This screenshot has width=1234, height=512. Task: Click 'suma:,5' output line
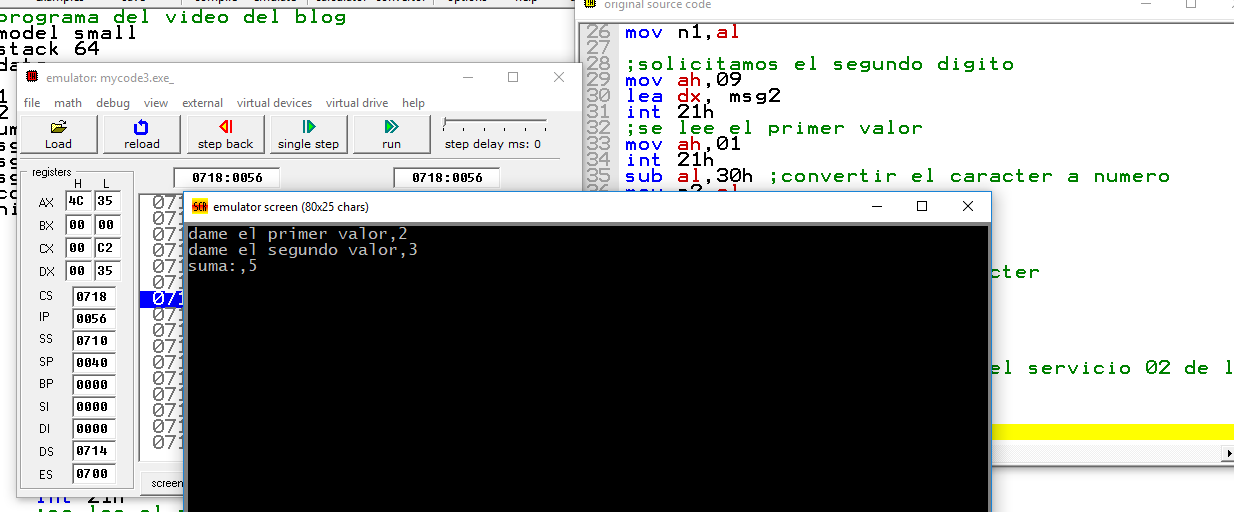223,266
